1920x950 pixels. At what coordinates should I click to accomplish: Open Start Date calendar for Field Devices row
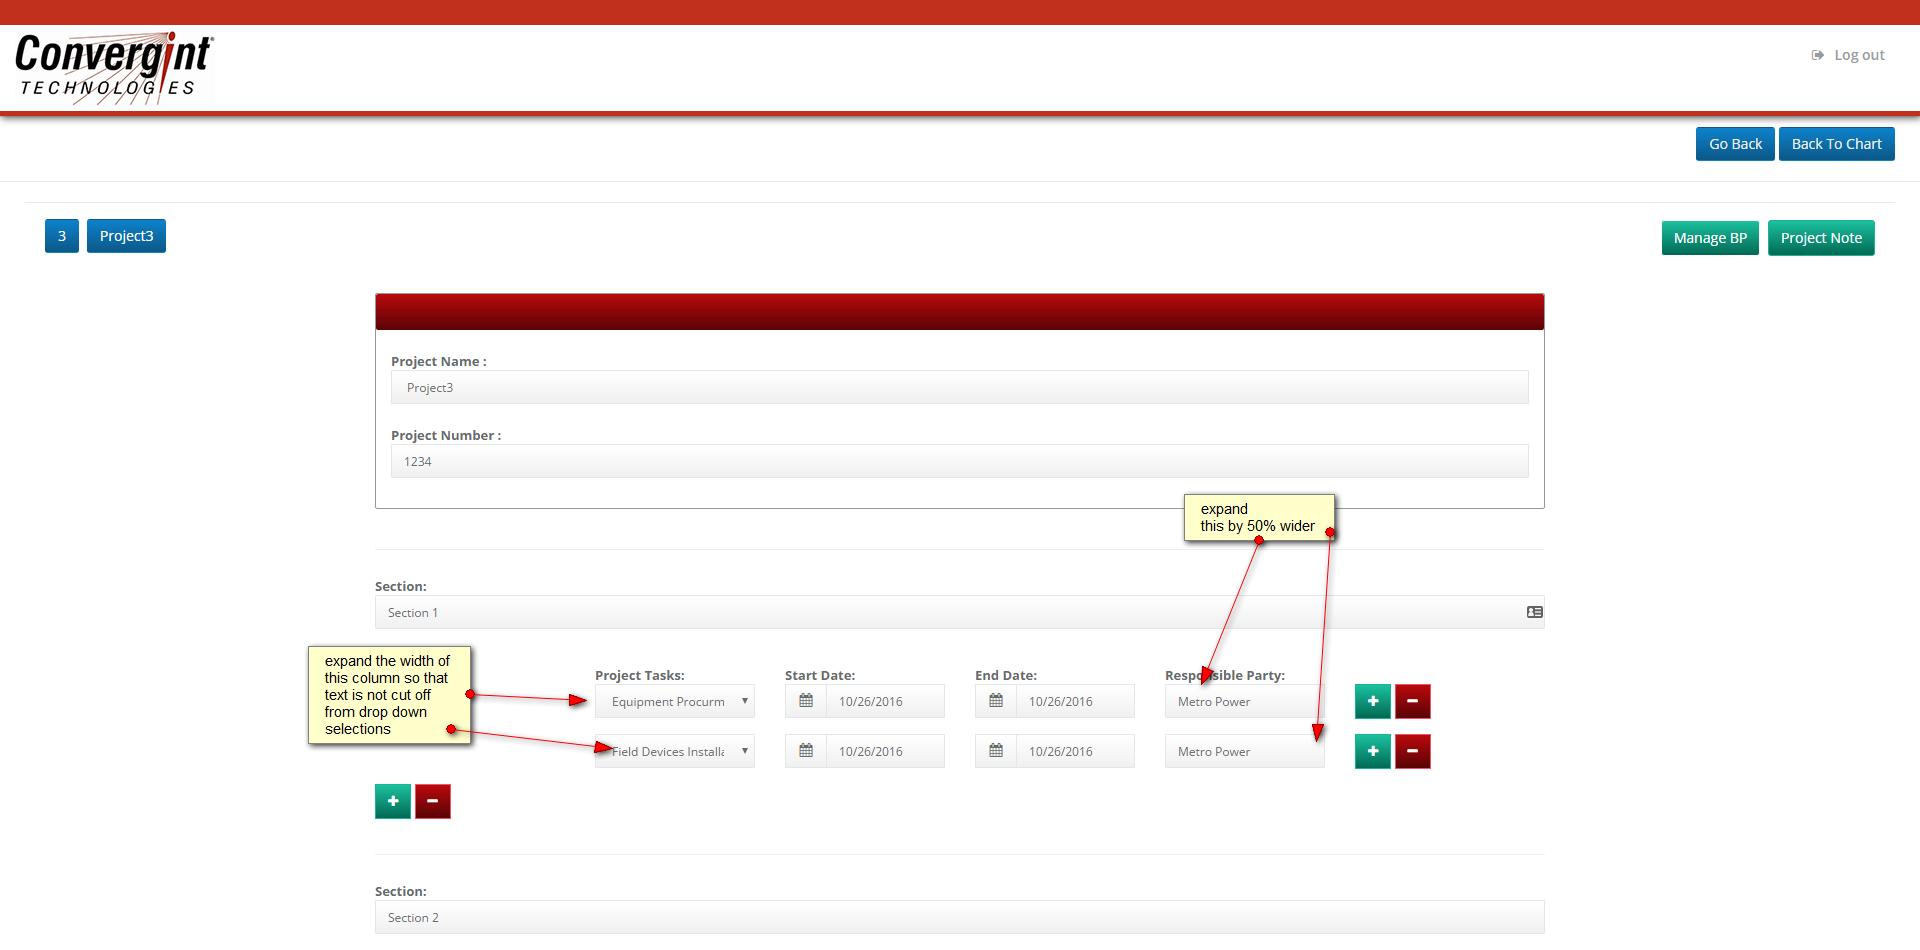[806, 751]
